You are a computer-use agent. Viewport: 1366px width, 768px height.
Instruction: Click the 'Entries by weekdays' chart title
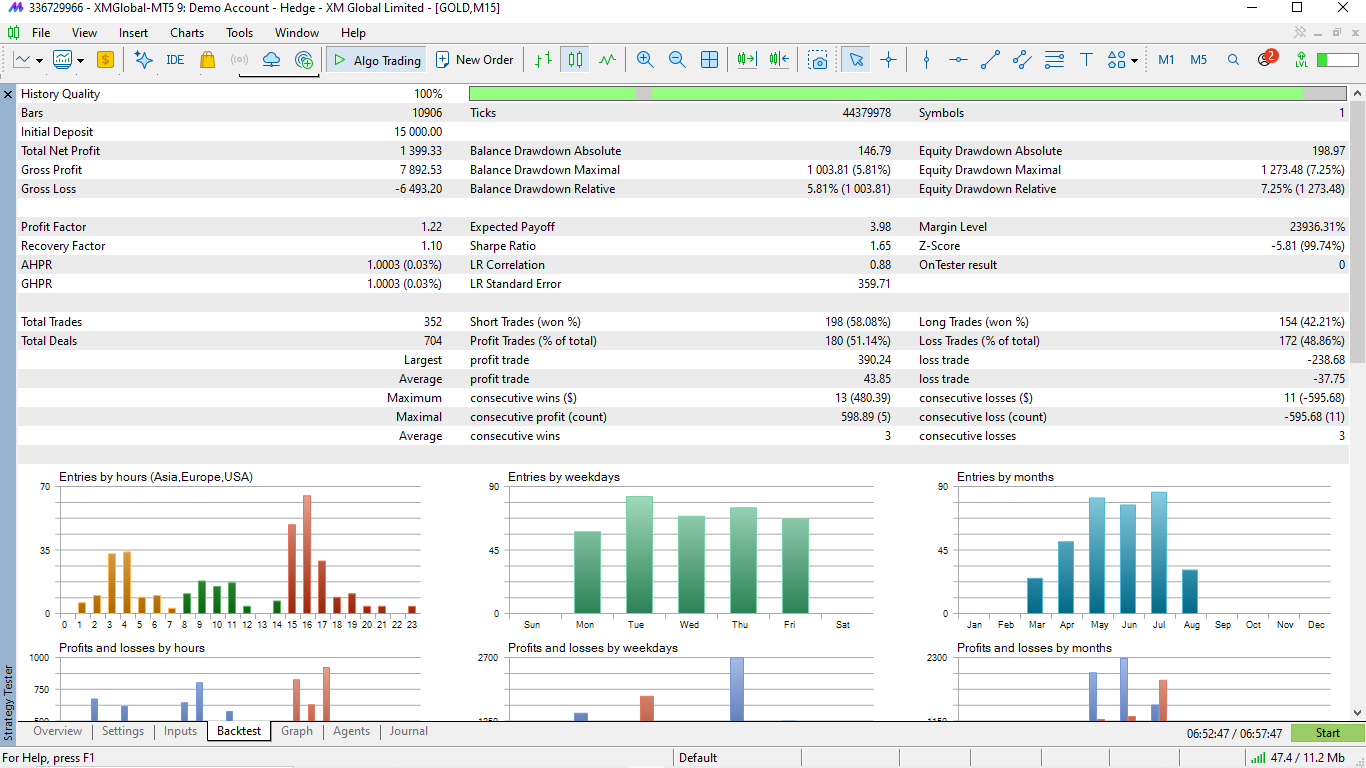click(563, 477)
